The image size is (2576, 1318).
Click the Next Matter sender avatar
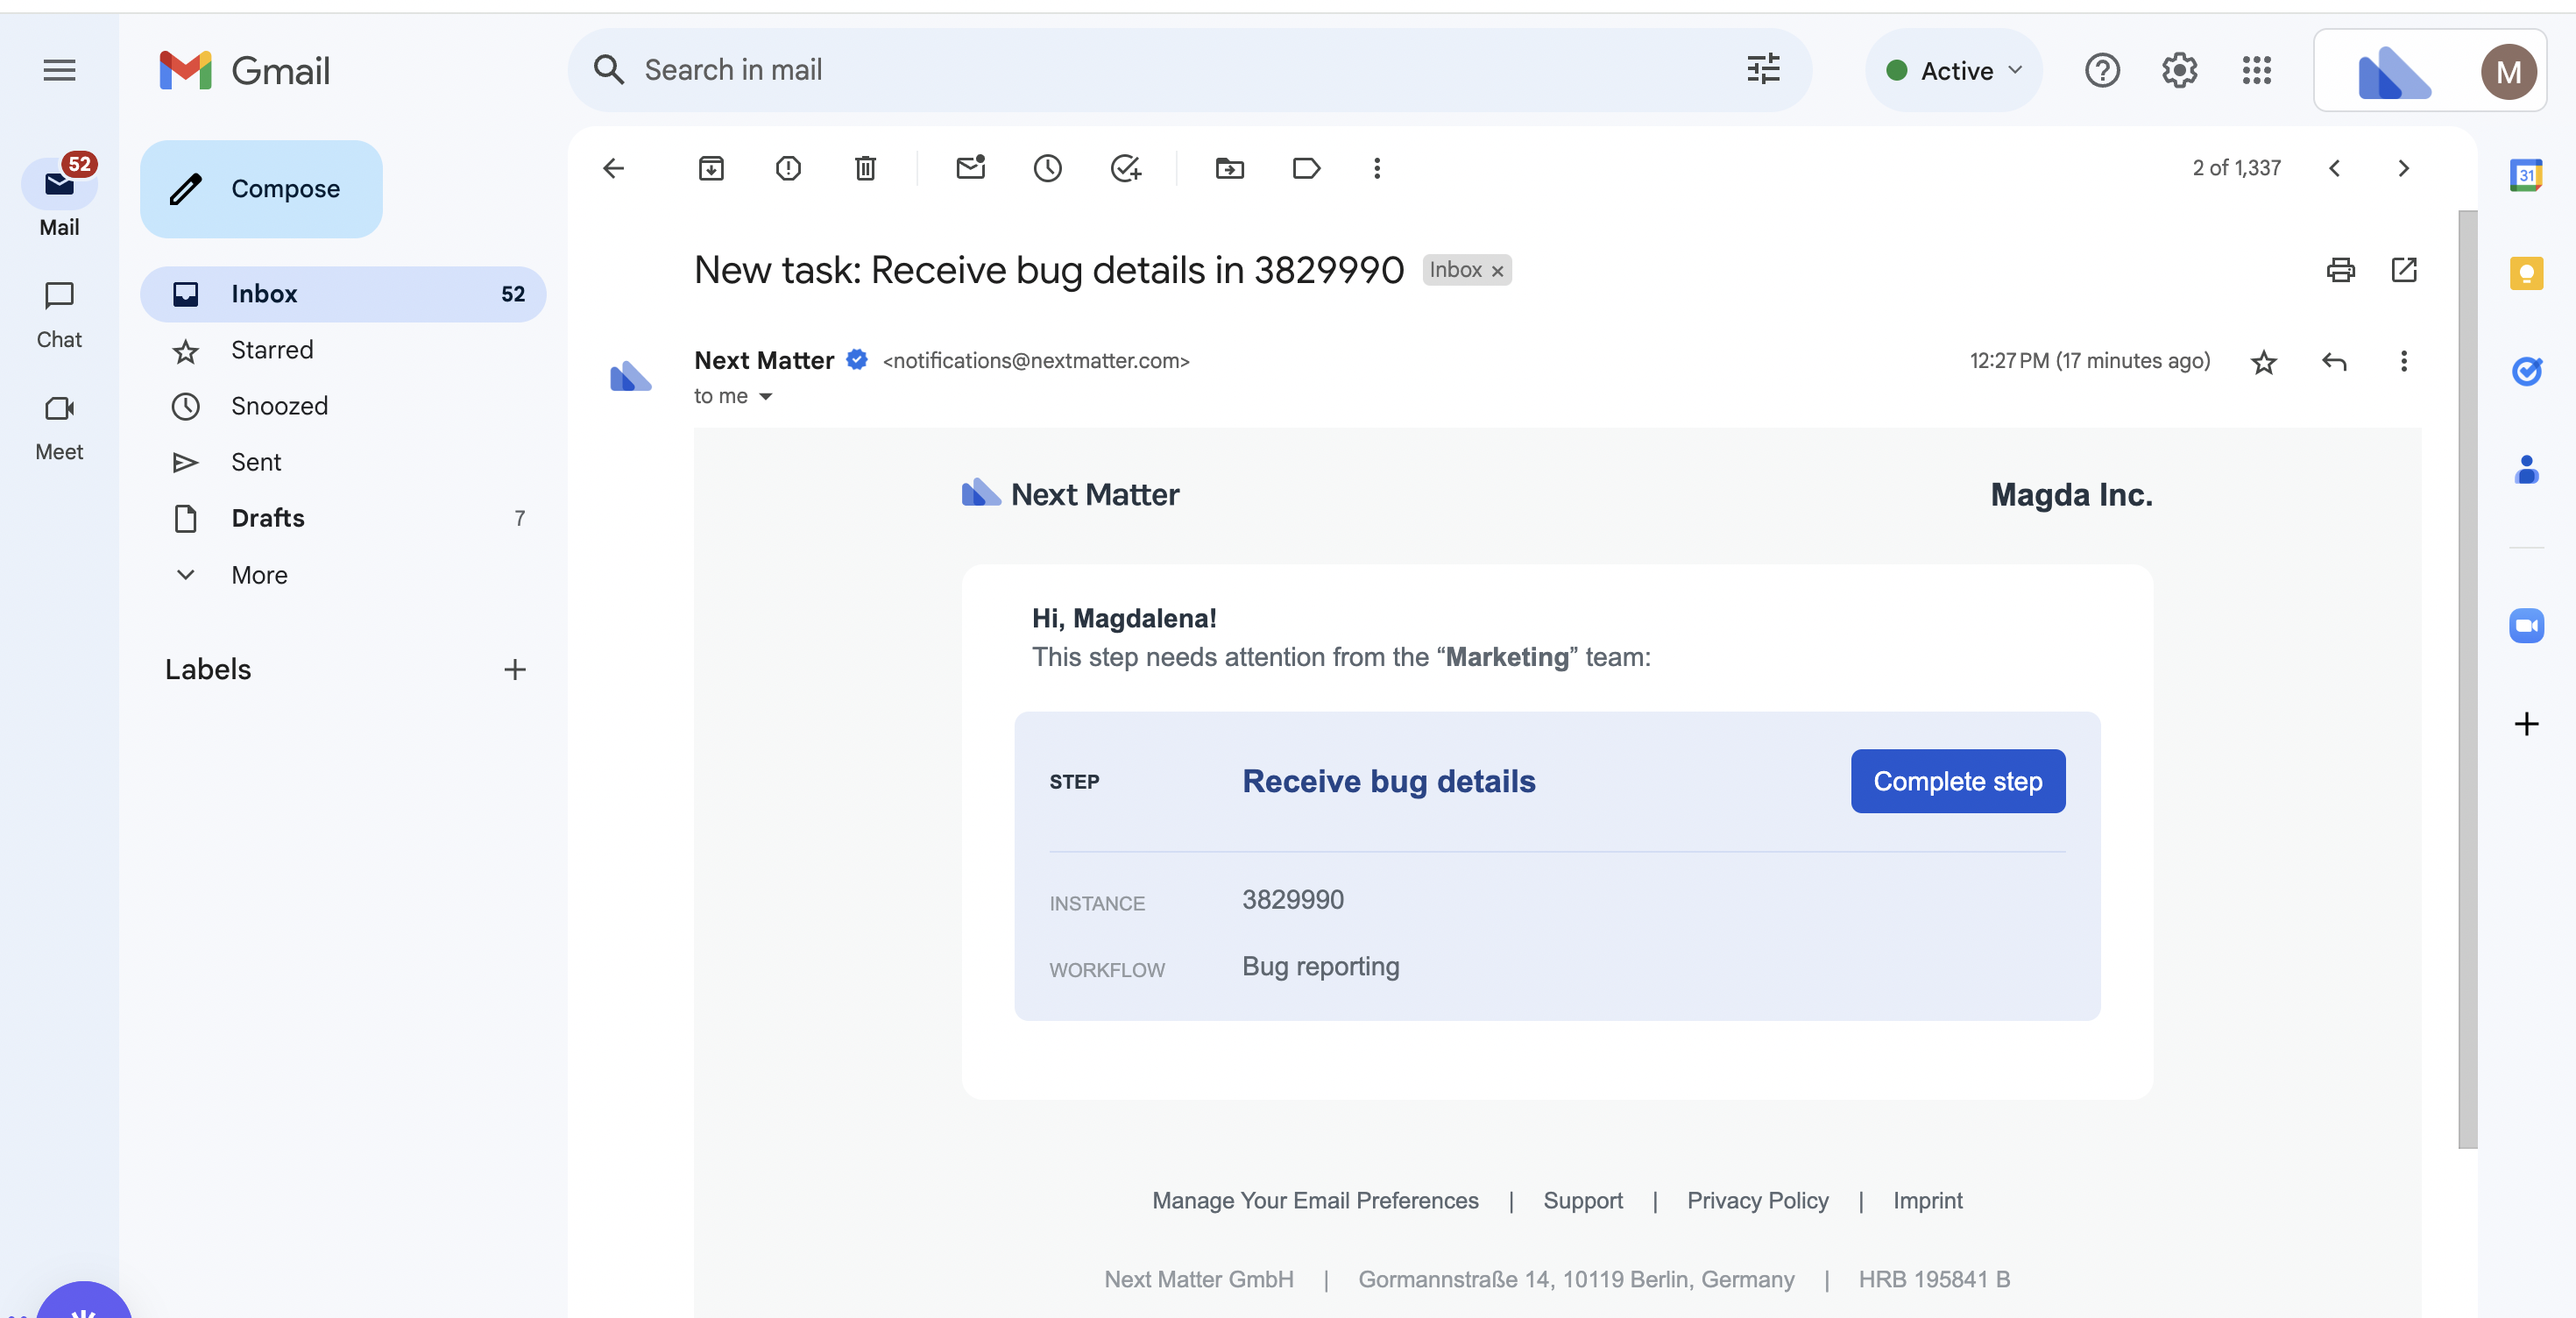(631, 376)
